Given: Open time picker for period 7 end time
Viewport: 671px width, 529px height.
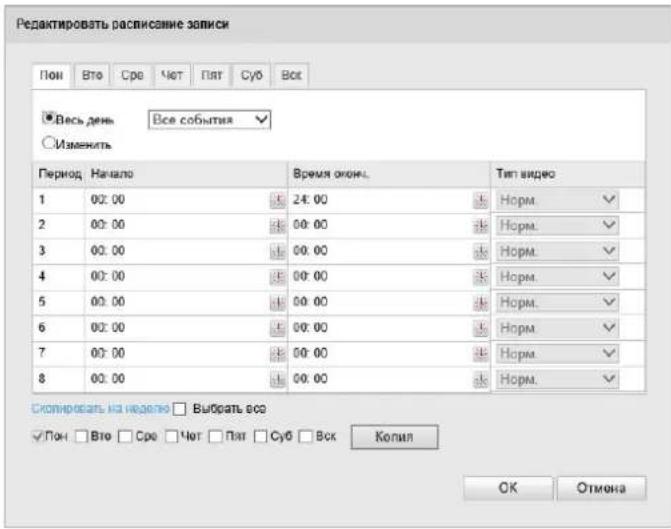Looking at the screenshot, I should click(481, 354).
